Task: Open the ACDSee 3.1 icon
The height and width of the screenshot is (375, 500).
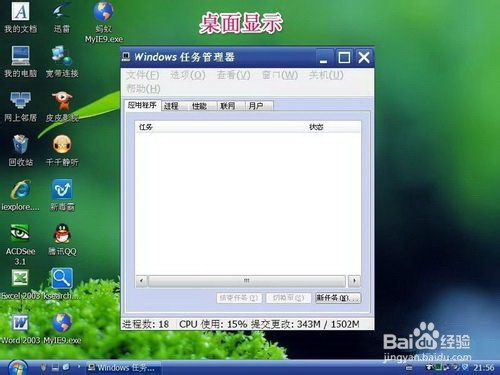Action: coord(21,244)
